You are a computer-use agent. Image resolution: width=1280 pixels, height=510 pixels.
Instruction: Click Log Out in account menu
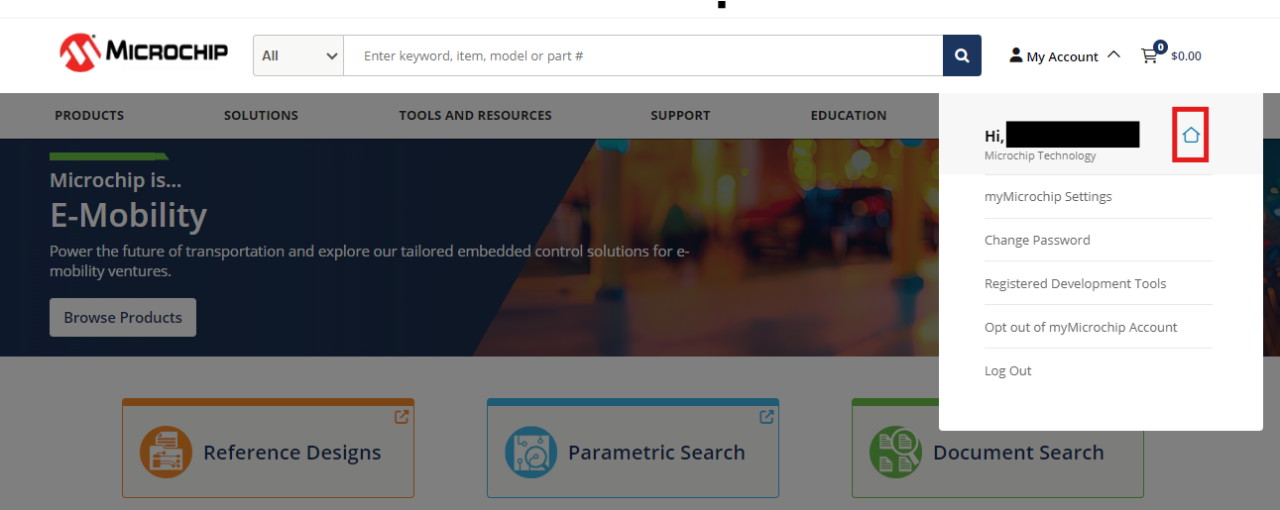click(x=1008, y=371)
